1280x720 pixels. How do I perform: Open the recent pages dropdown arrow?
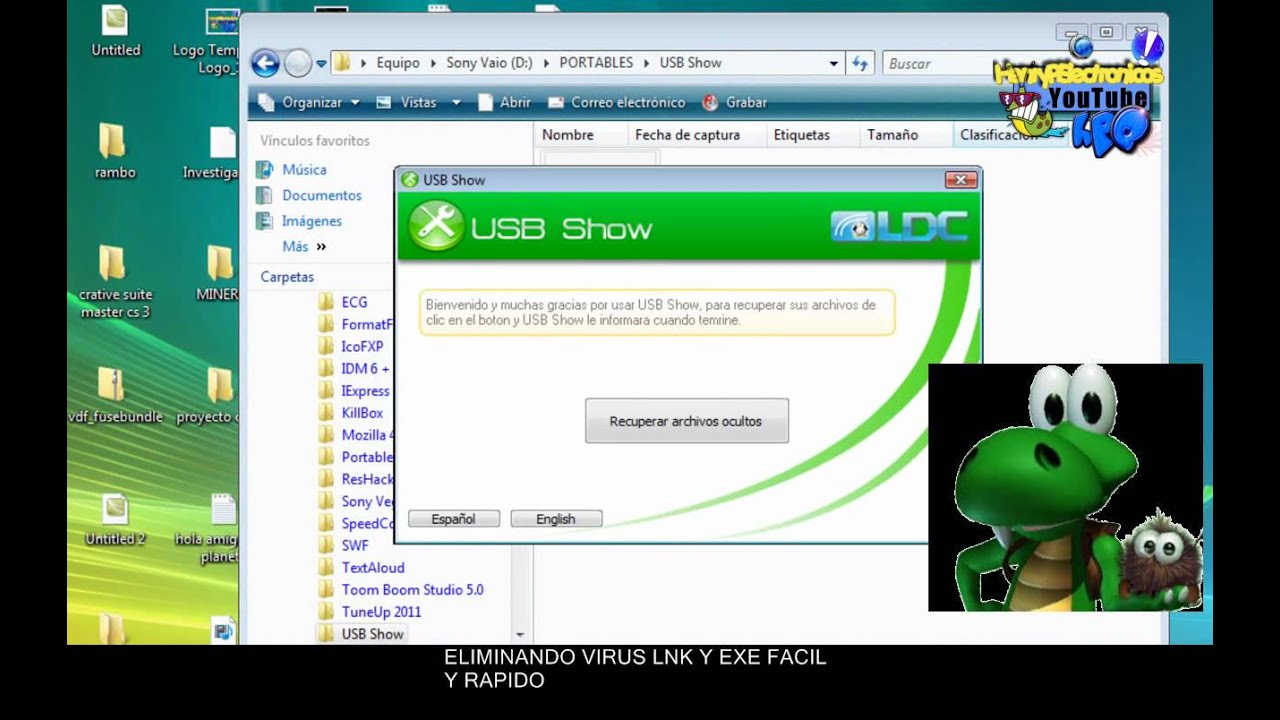point(321,64)
